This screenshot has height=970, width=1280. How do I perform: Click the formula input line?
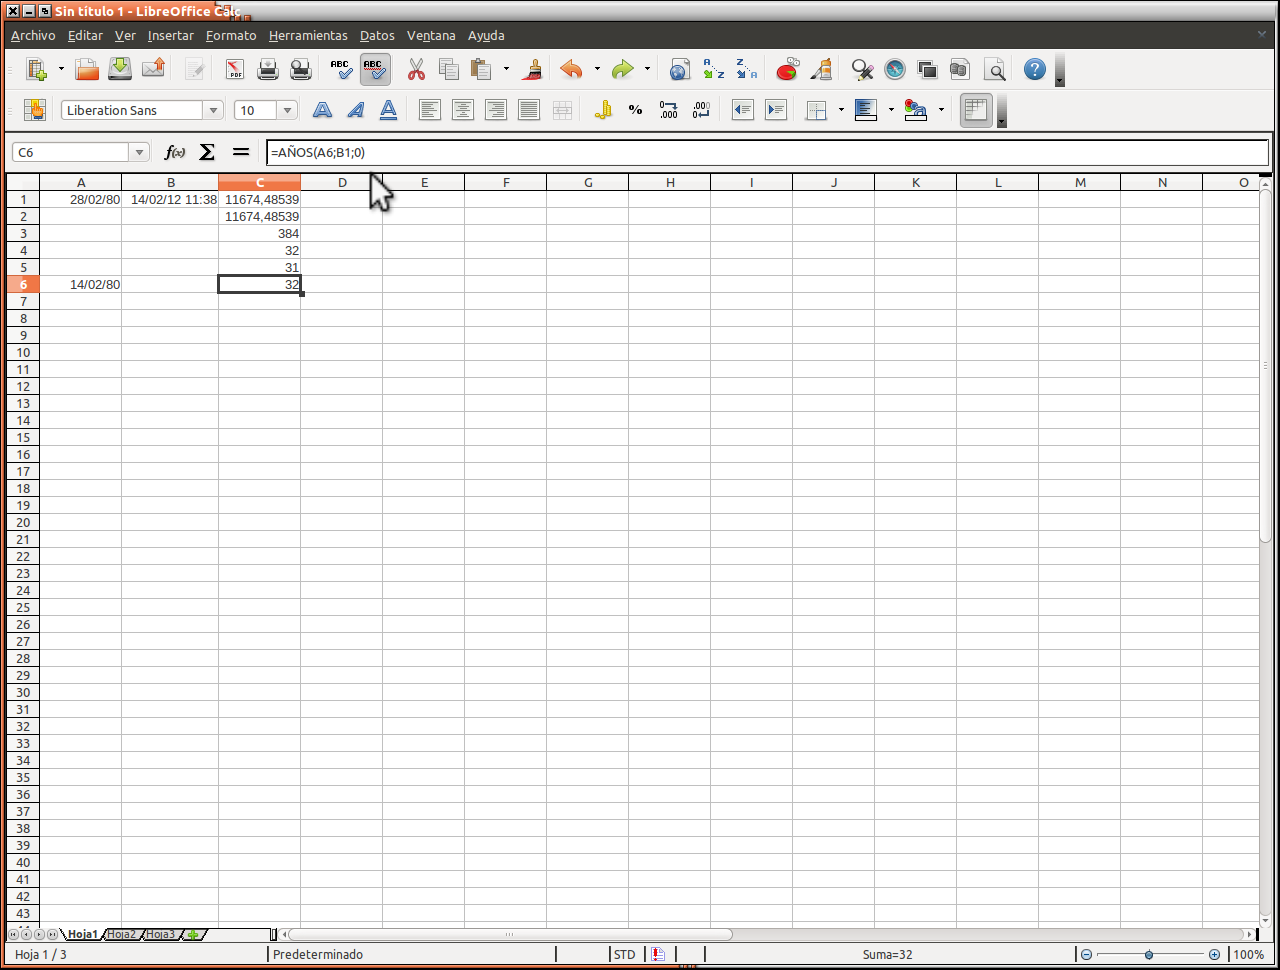[760, 152]
